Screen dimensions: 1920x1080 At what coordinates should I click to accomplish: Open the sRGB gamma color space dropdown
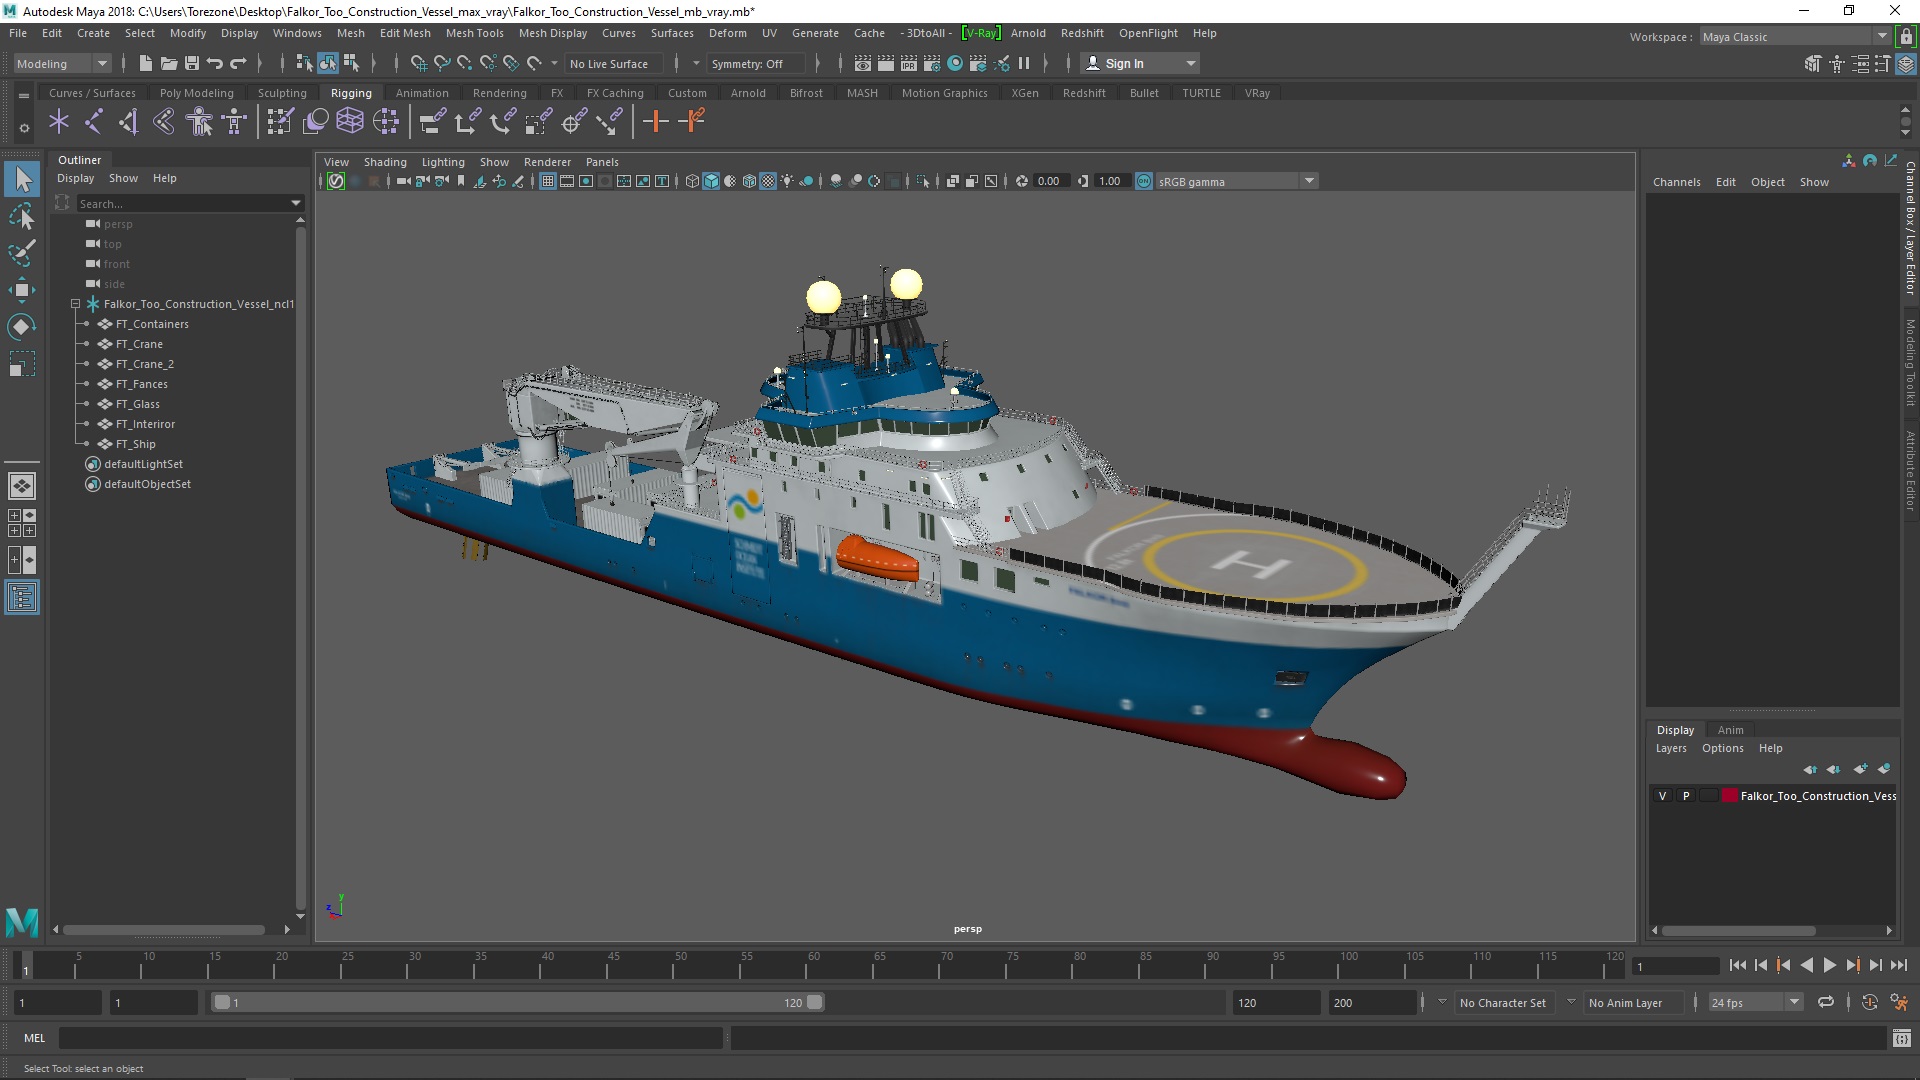[x=1238, y=181]
